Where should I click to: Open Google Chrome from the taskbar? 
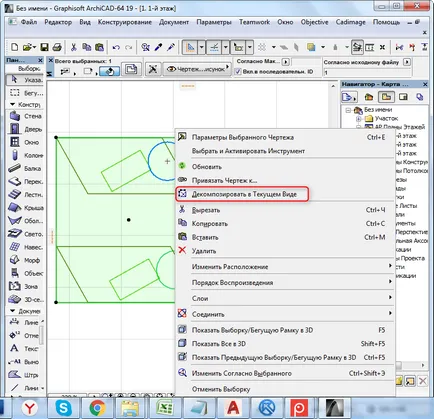(97, 408)
